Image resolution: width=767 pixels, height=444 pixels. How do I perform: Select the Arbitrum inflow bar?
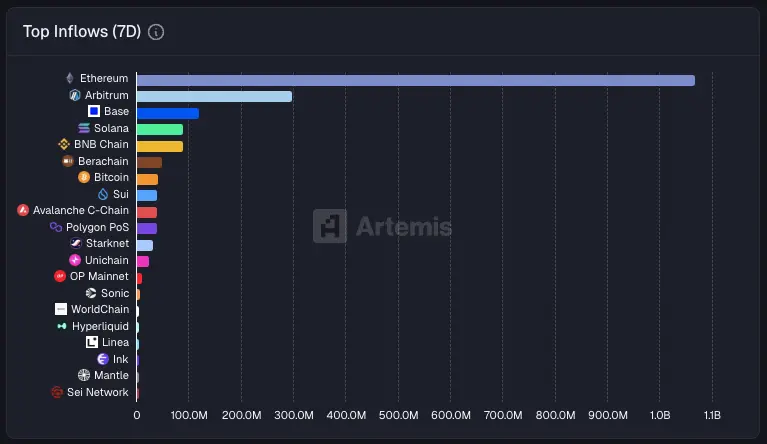(x=214, y=96)
